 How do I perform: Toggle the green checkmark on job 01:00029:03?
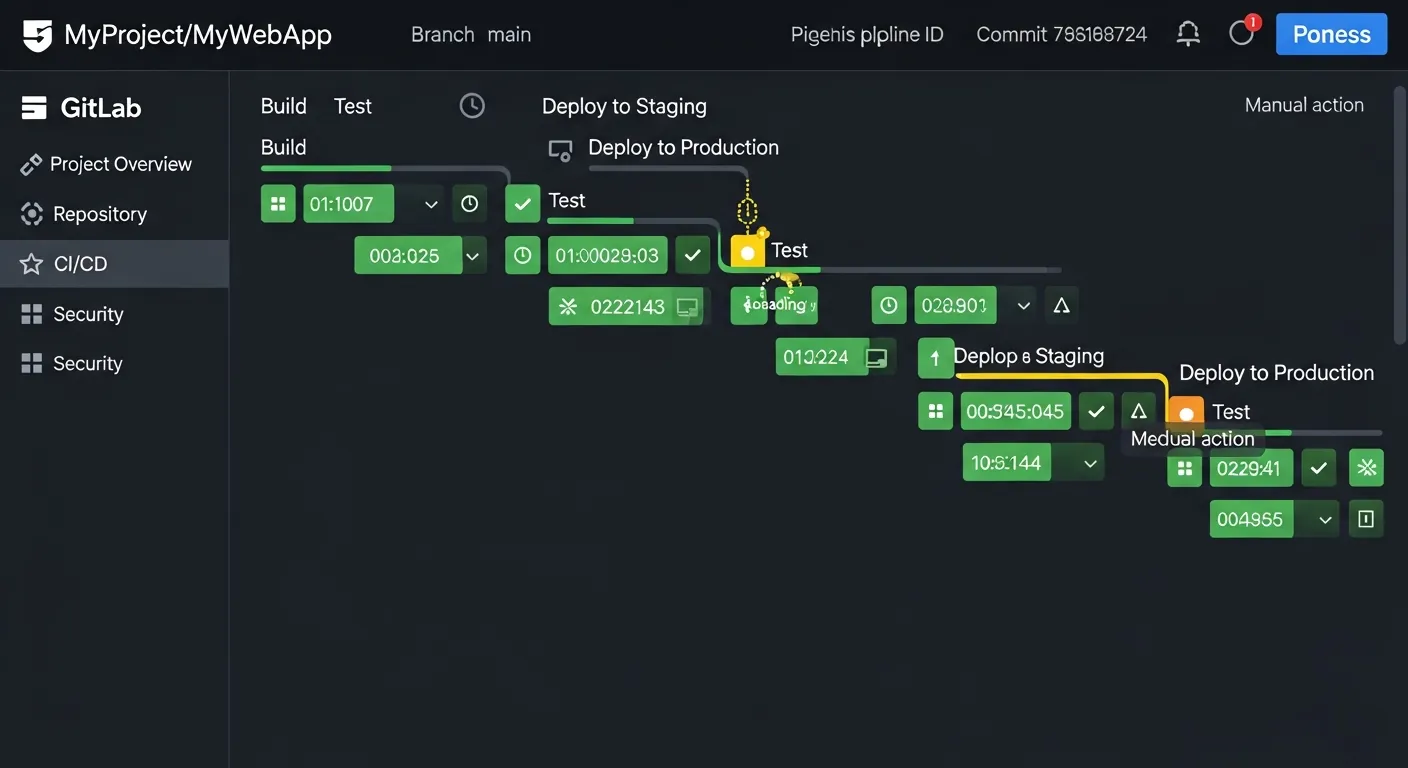coord(692,255)
